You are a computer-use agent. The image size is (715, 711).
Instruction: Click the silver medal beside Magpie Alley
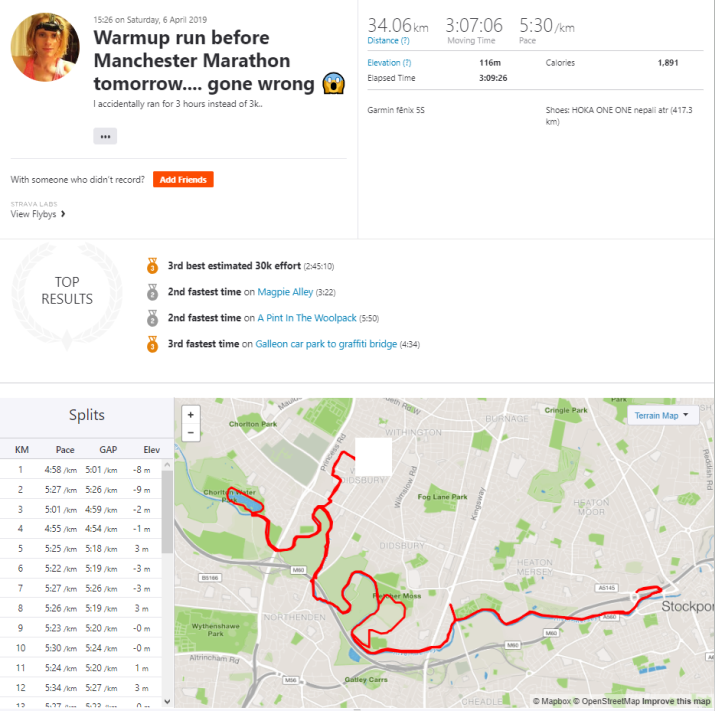click(153, 292)
